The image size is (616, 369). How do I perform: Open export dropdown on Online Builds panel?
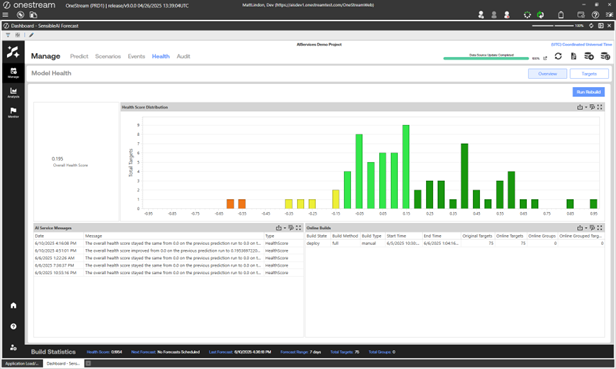(582, 228)
